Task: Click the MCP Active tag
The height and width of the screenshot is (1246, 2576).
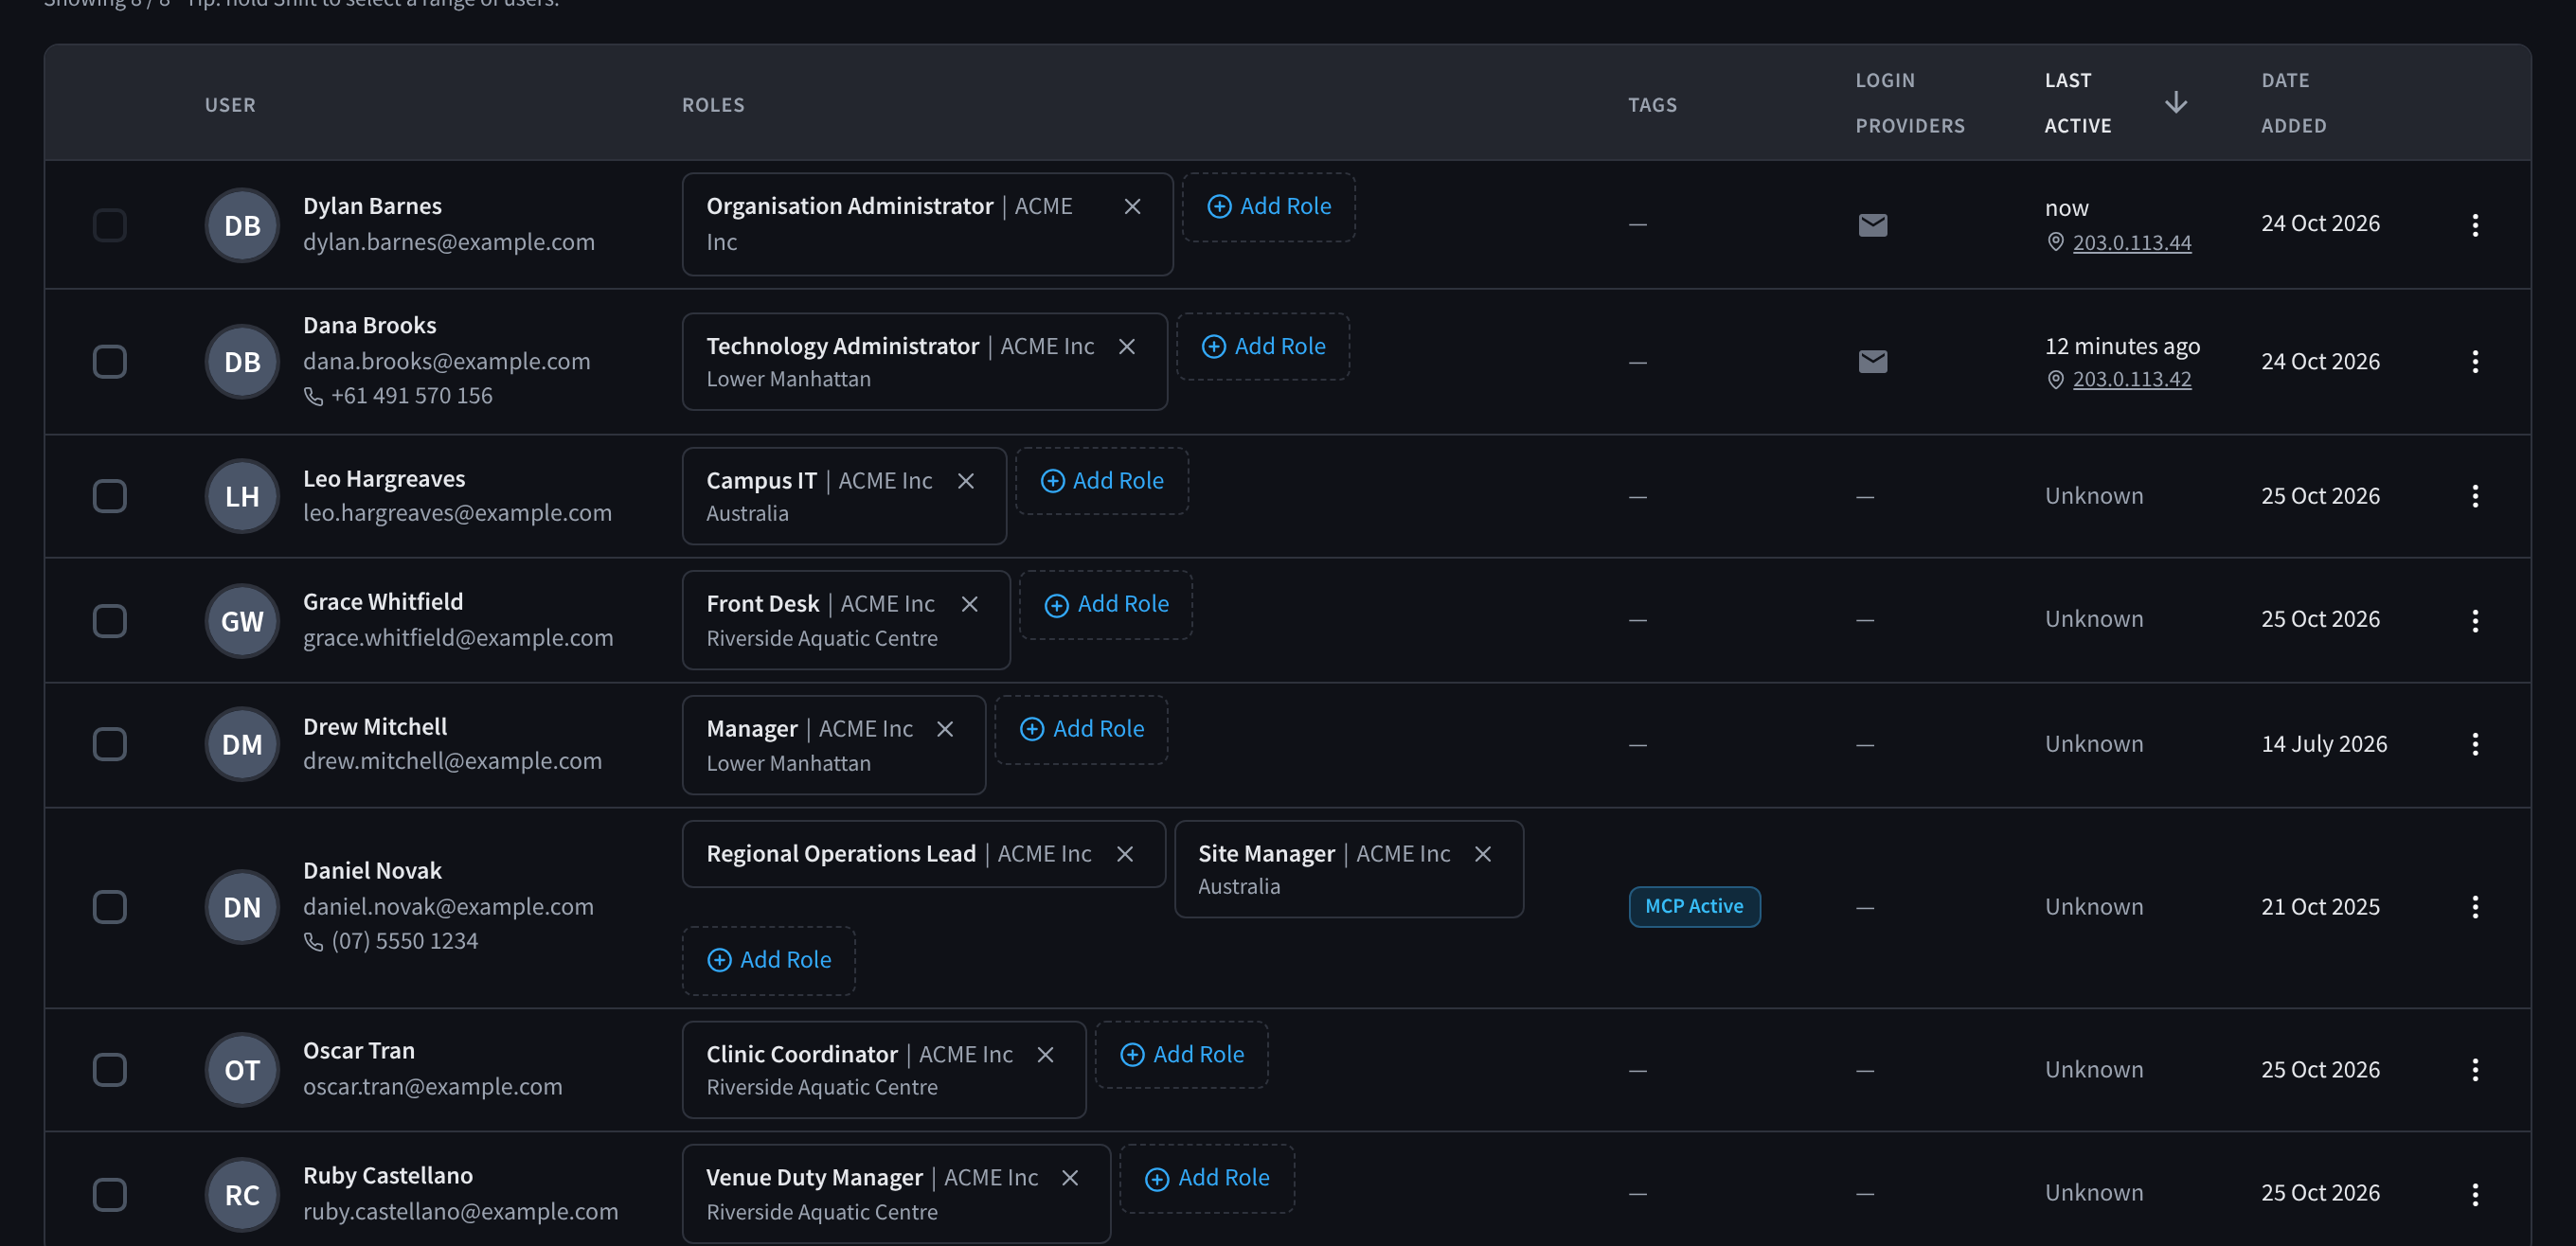Action: [1694, 907]
